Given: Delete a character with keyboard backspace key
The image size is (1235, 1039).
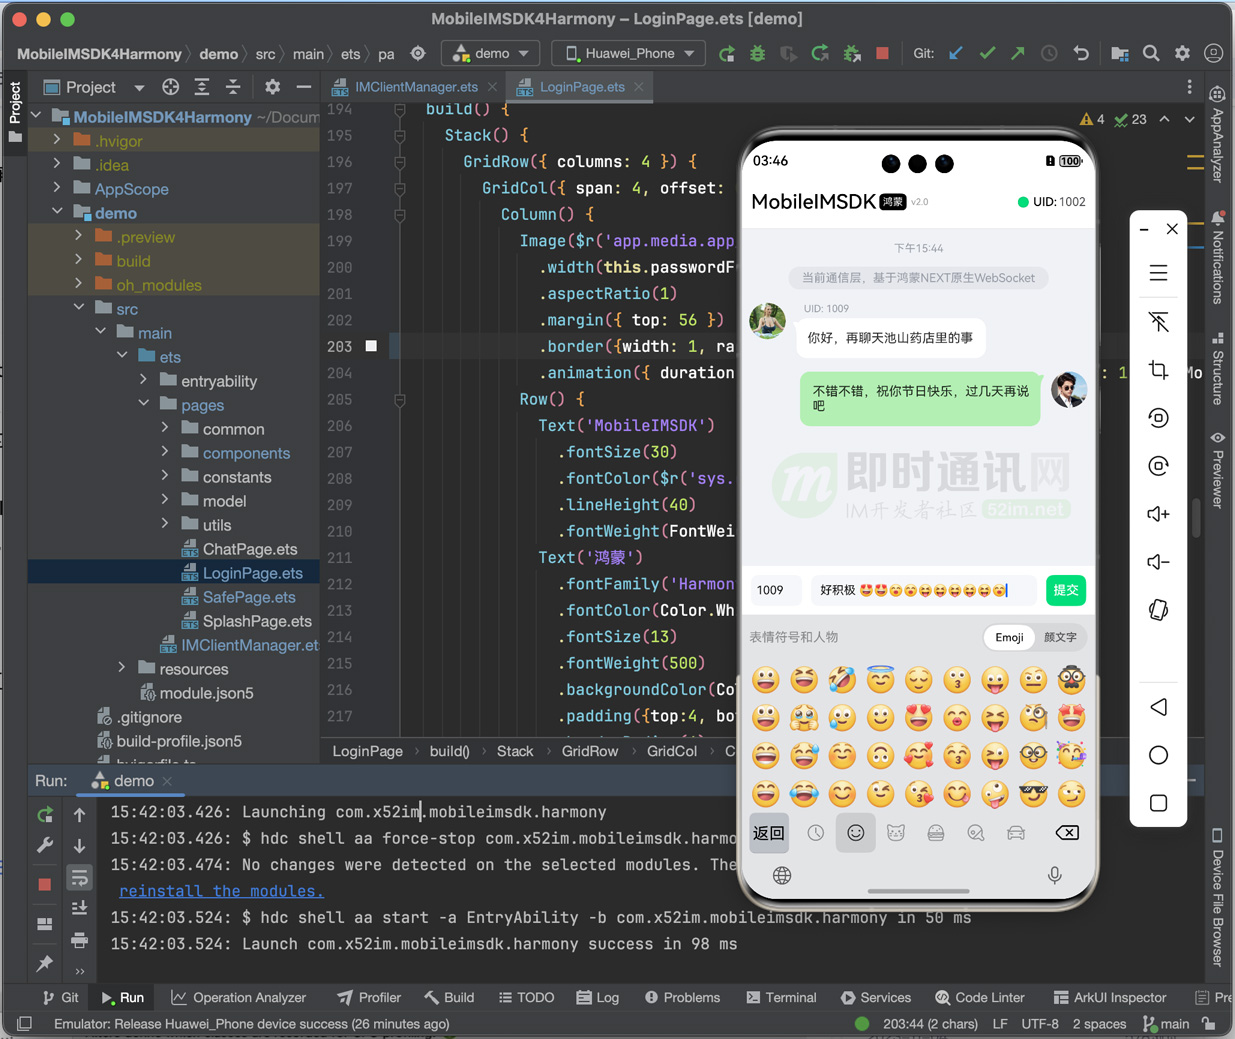Looking at the screenshot, I should (1067, 833).
